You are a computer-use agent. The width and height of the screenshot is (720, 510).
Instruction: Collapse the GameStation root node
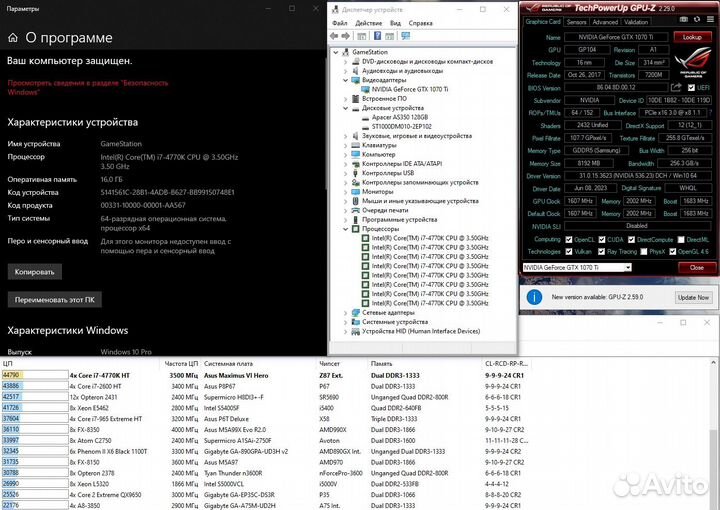(336, 52)
